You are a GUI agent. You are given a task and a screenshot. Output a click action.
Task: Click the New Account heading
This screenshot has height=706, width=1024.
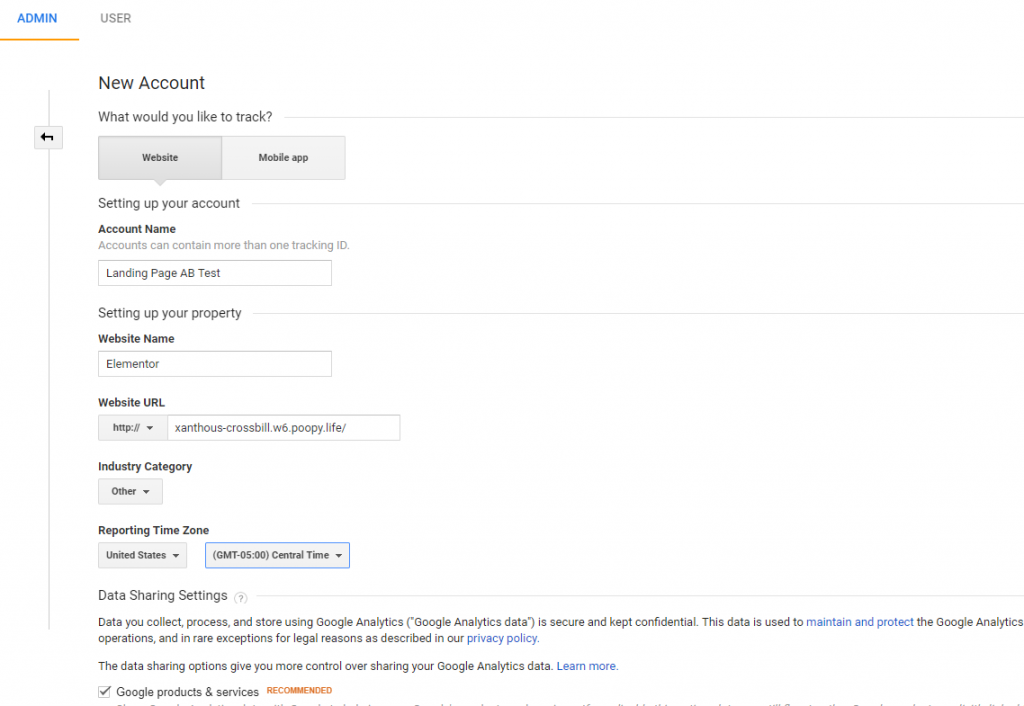(151, 83)
